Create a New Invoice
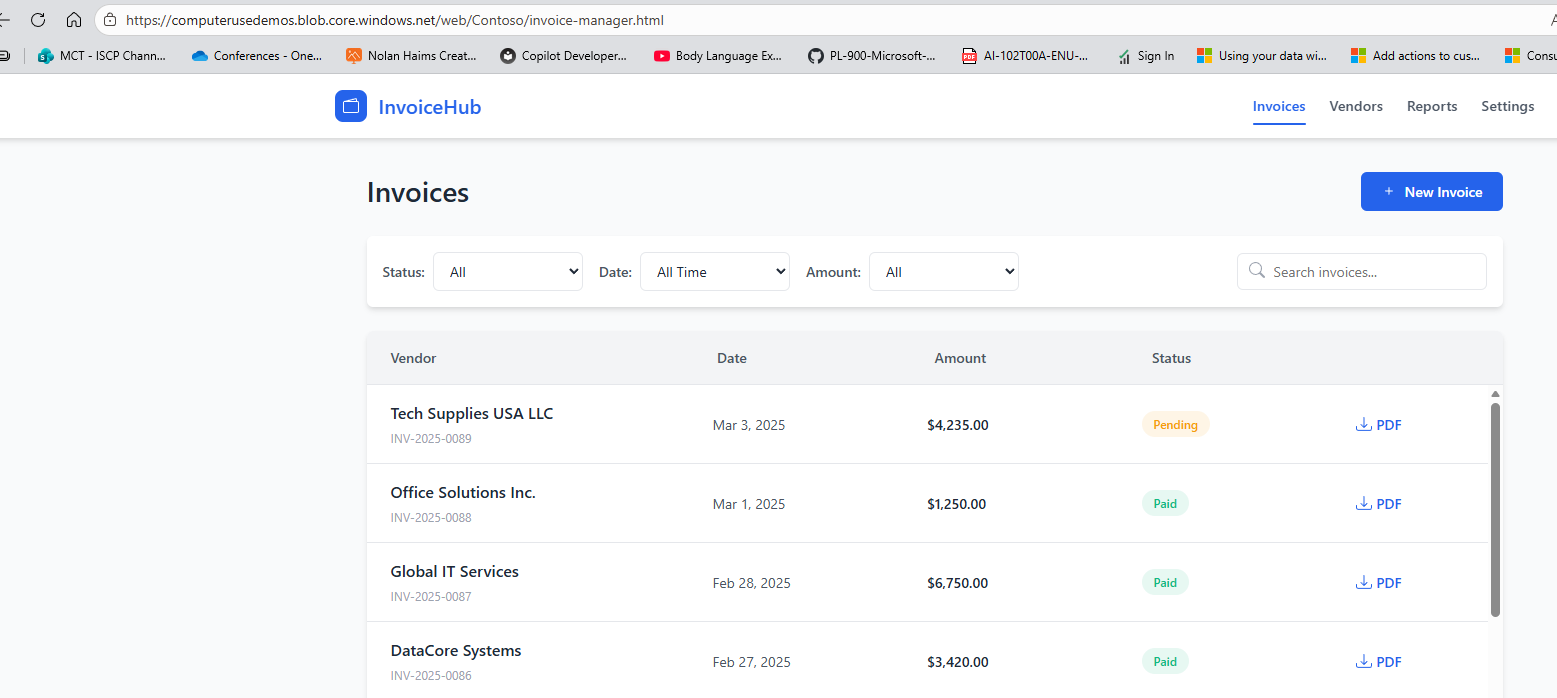 click(1432, 192)
